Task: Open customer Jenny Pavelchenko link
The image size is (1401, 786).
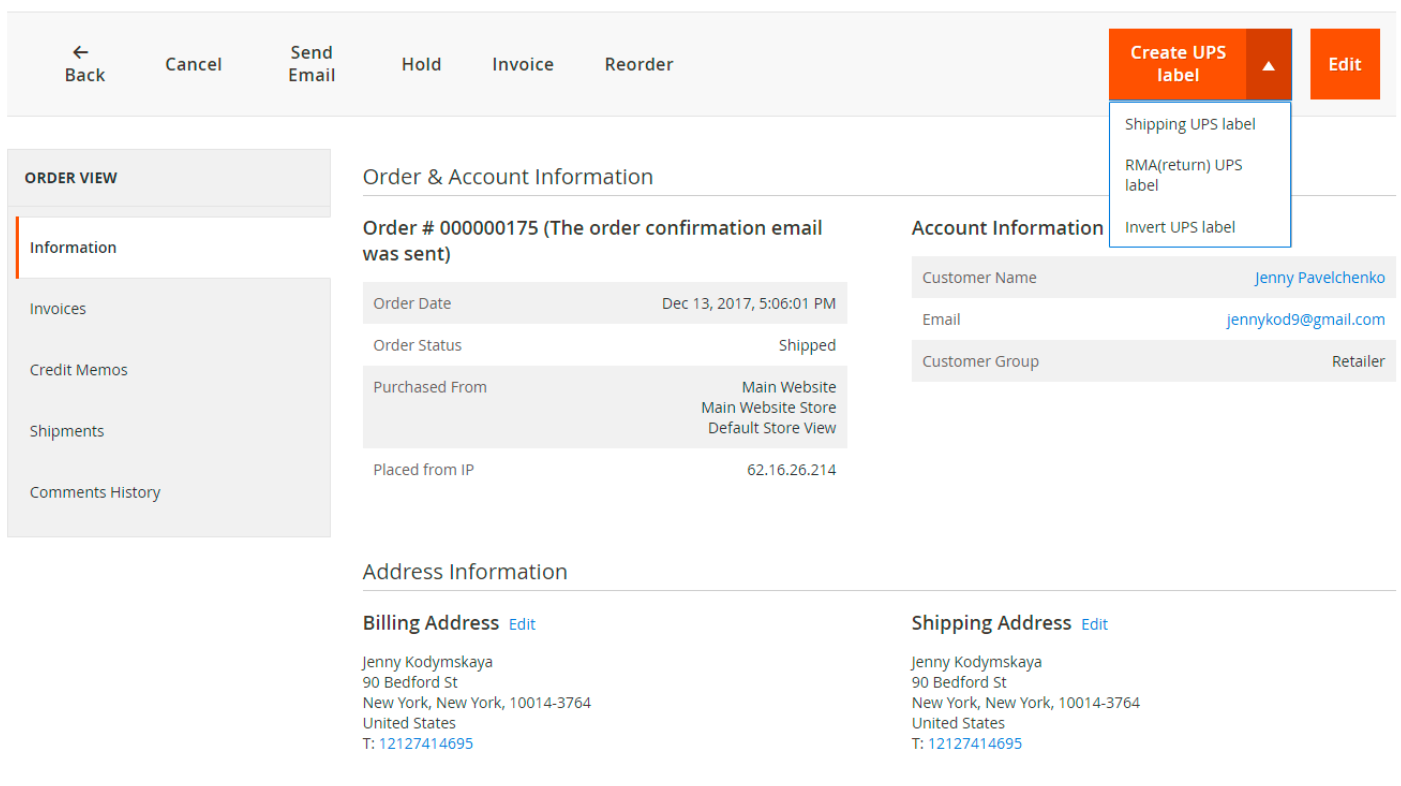Action: [1319, 278]
